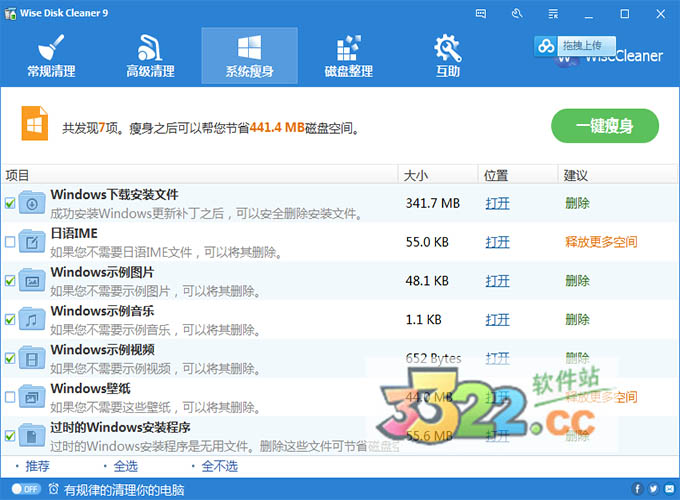Click the orange Windows file icon
The width and height of the screenshot is (680, 500).
click(x=35, y=124)
